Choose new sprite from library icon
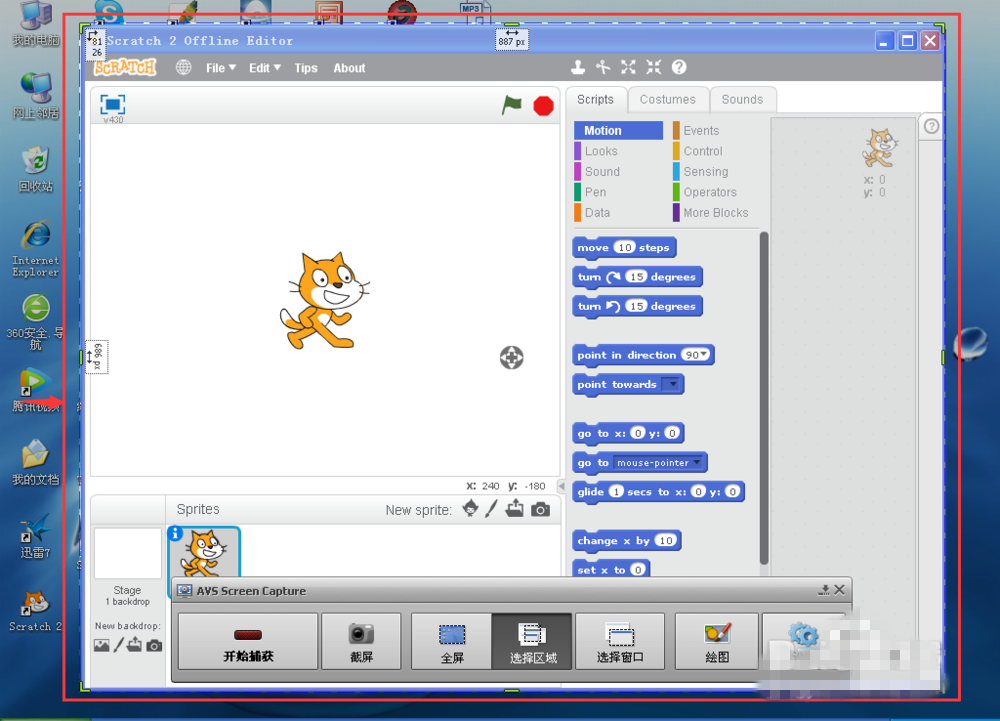 coord(470,509)
